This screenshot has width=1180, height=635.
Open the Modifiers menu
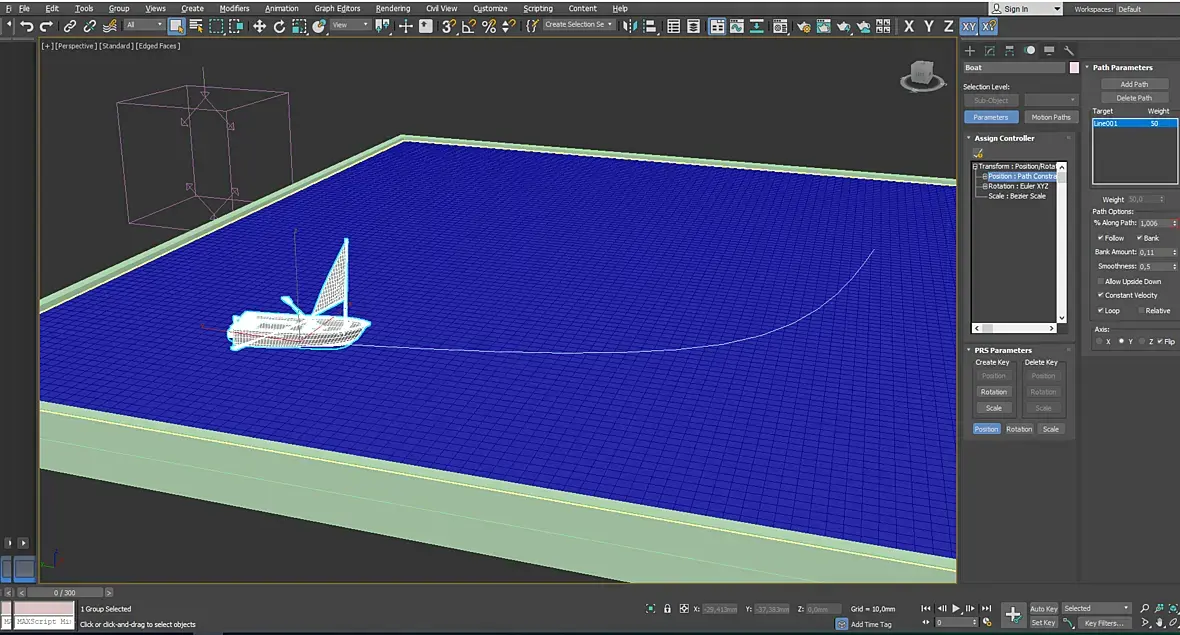(x=234, y=8)
